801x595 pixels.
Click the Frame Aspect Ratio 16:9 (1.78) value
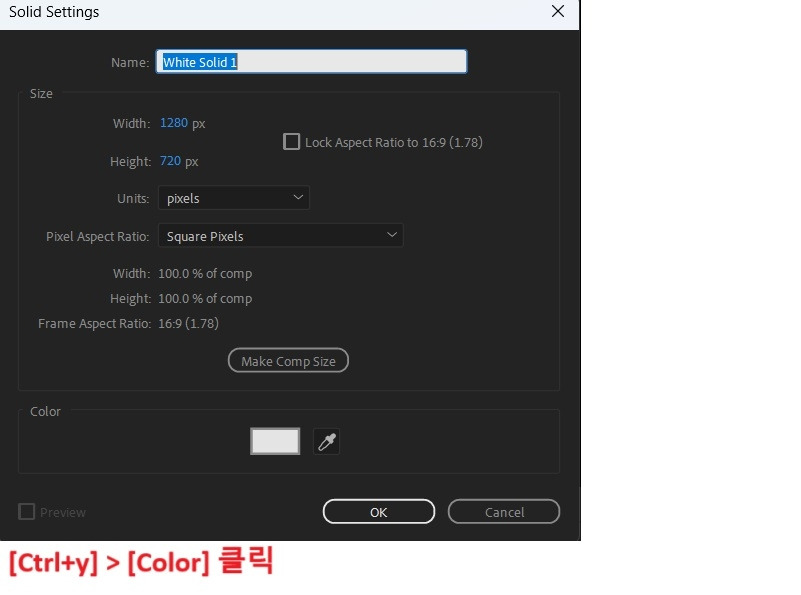pyautogui.click(x=188, y=323)
